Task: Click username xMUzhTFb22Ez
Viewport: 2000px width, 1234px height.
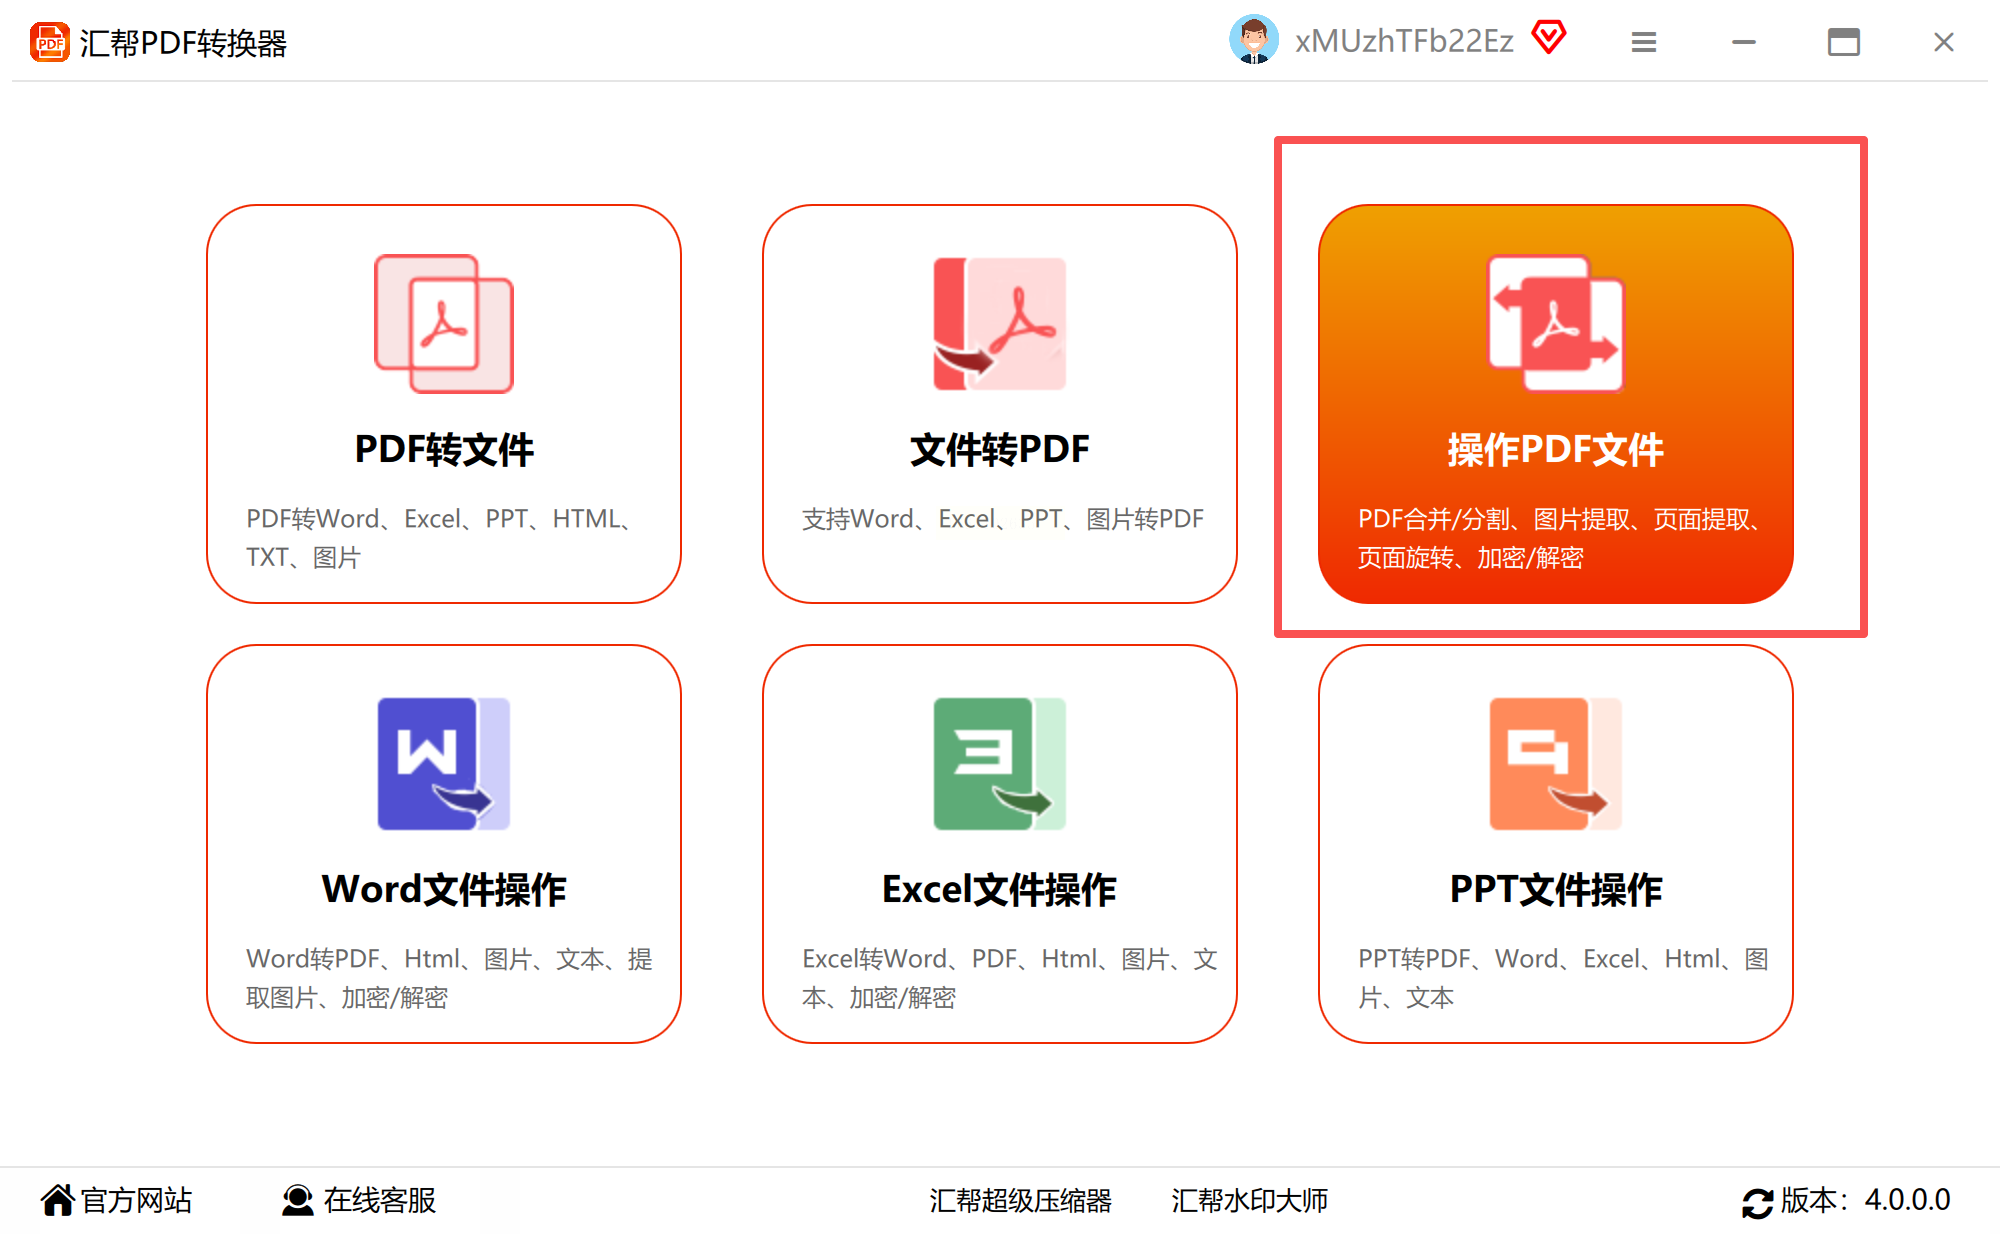Action: (x=1403, y=41)
